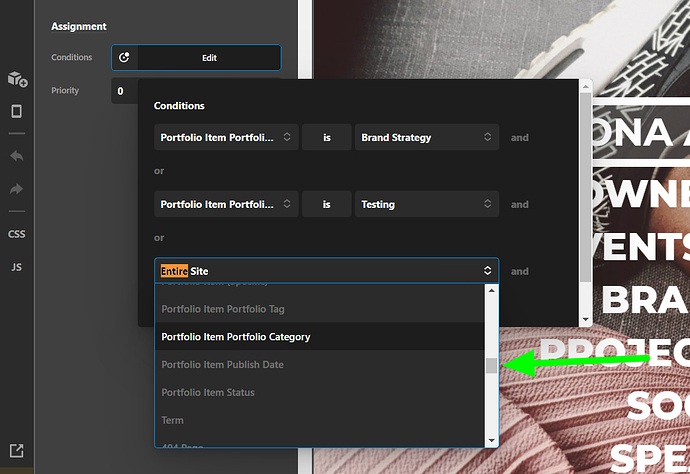This screenshot has width=690, height=474.
Task: Click the conditions refresh icon beside Edit
Action: [125, 57]
